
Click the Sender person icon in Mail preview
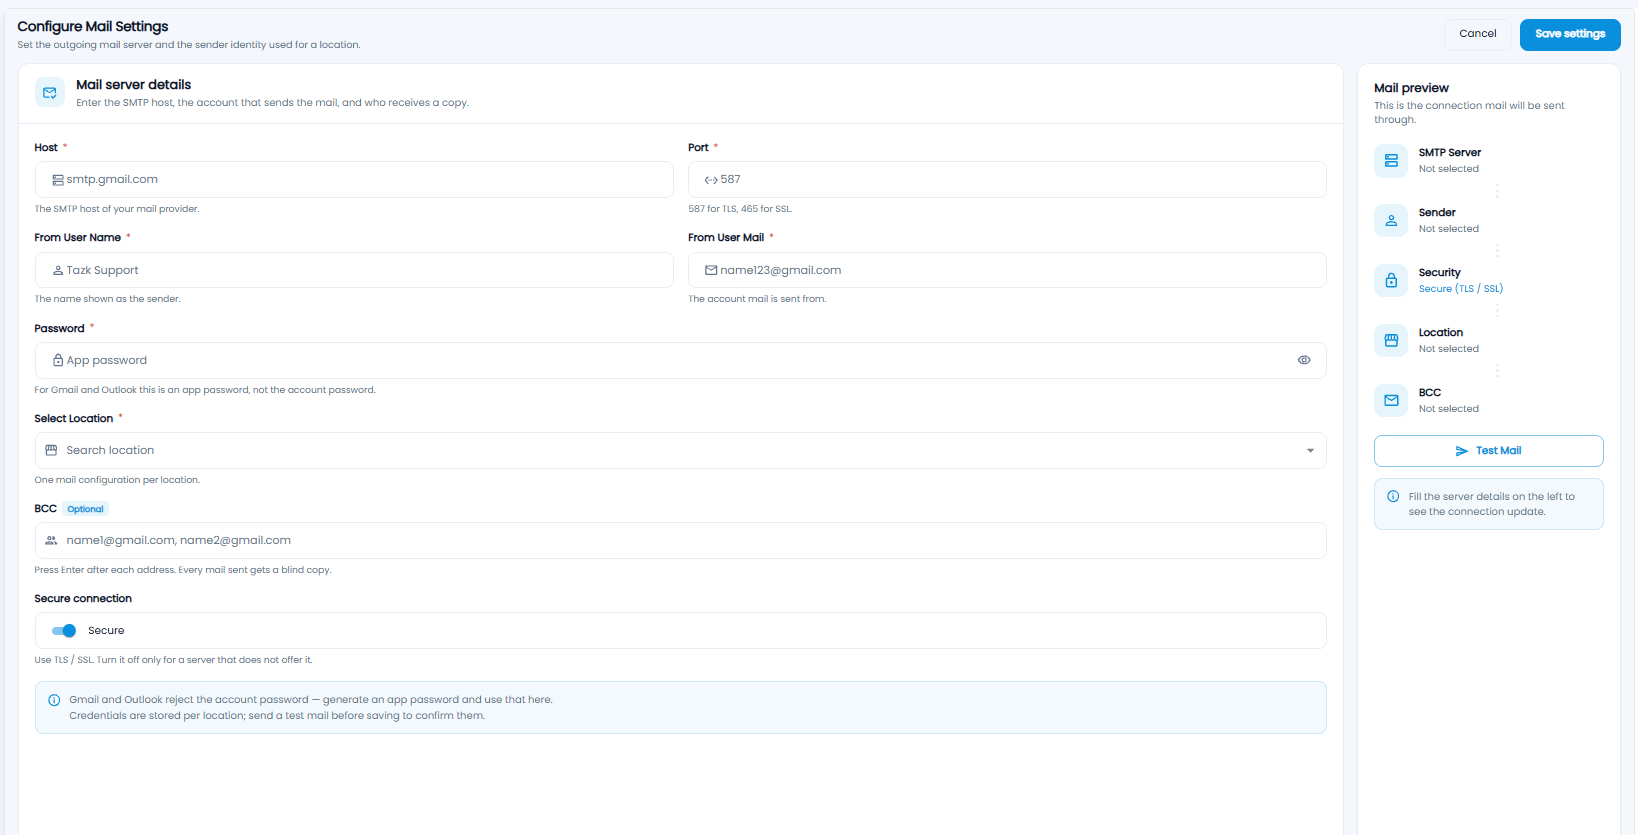point(1391,221)
